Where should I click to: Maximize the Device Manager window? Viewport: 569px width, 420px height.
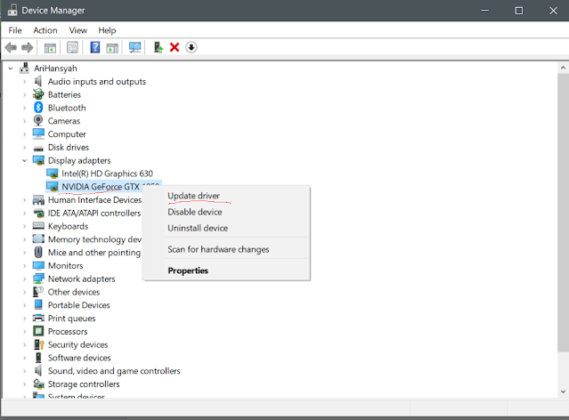[519, 11]
